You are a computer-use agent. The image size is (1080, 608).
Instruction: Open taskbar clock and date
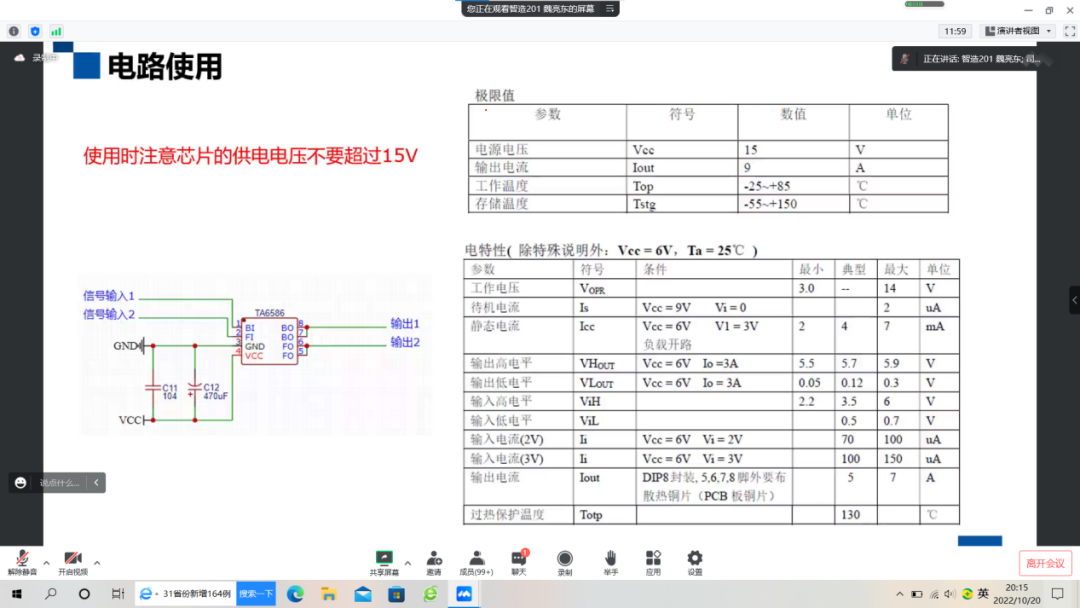coord(1017,594)
